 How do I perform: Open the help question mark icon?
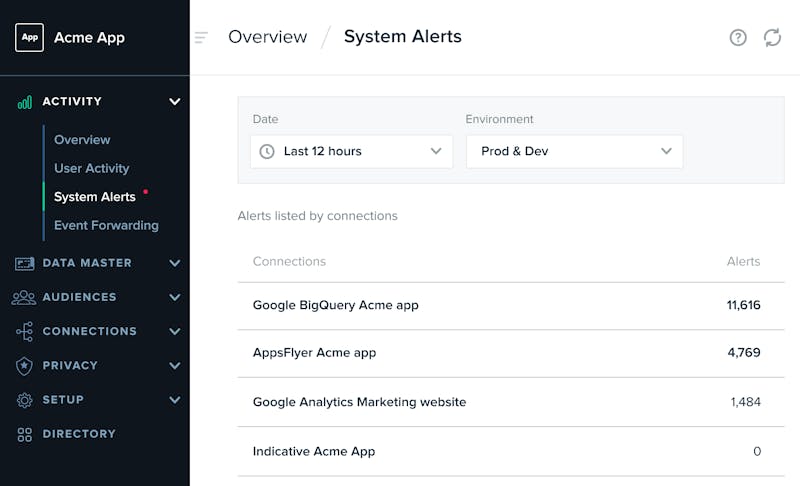pos(738,37)
